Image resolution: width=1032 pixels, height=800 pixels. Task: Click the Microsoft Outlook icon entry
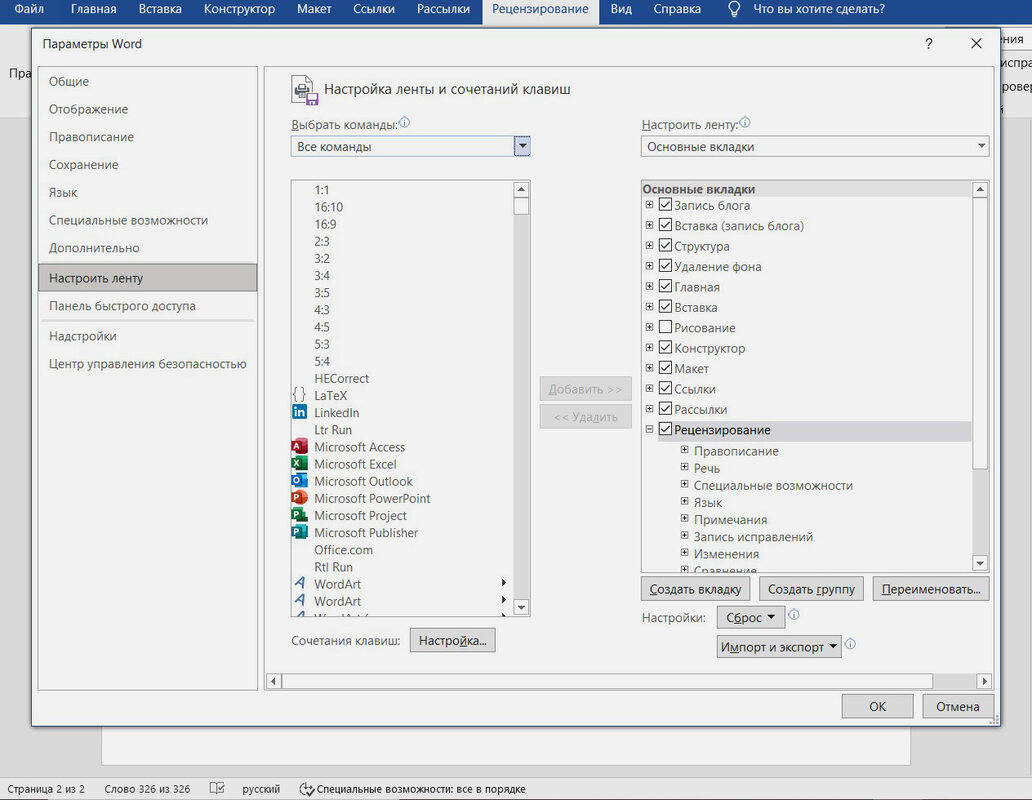point(299,481)
